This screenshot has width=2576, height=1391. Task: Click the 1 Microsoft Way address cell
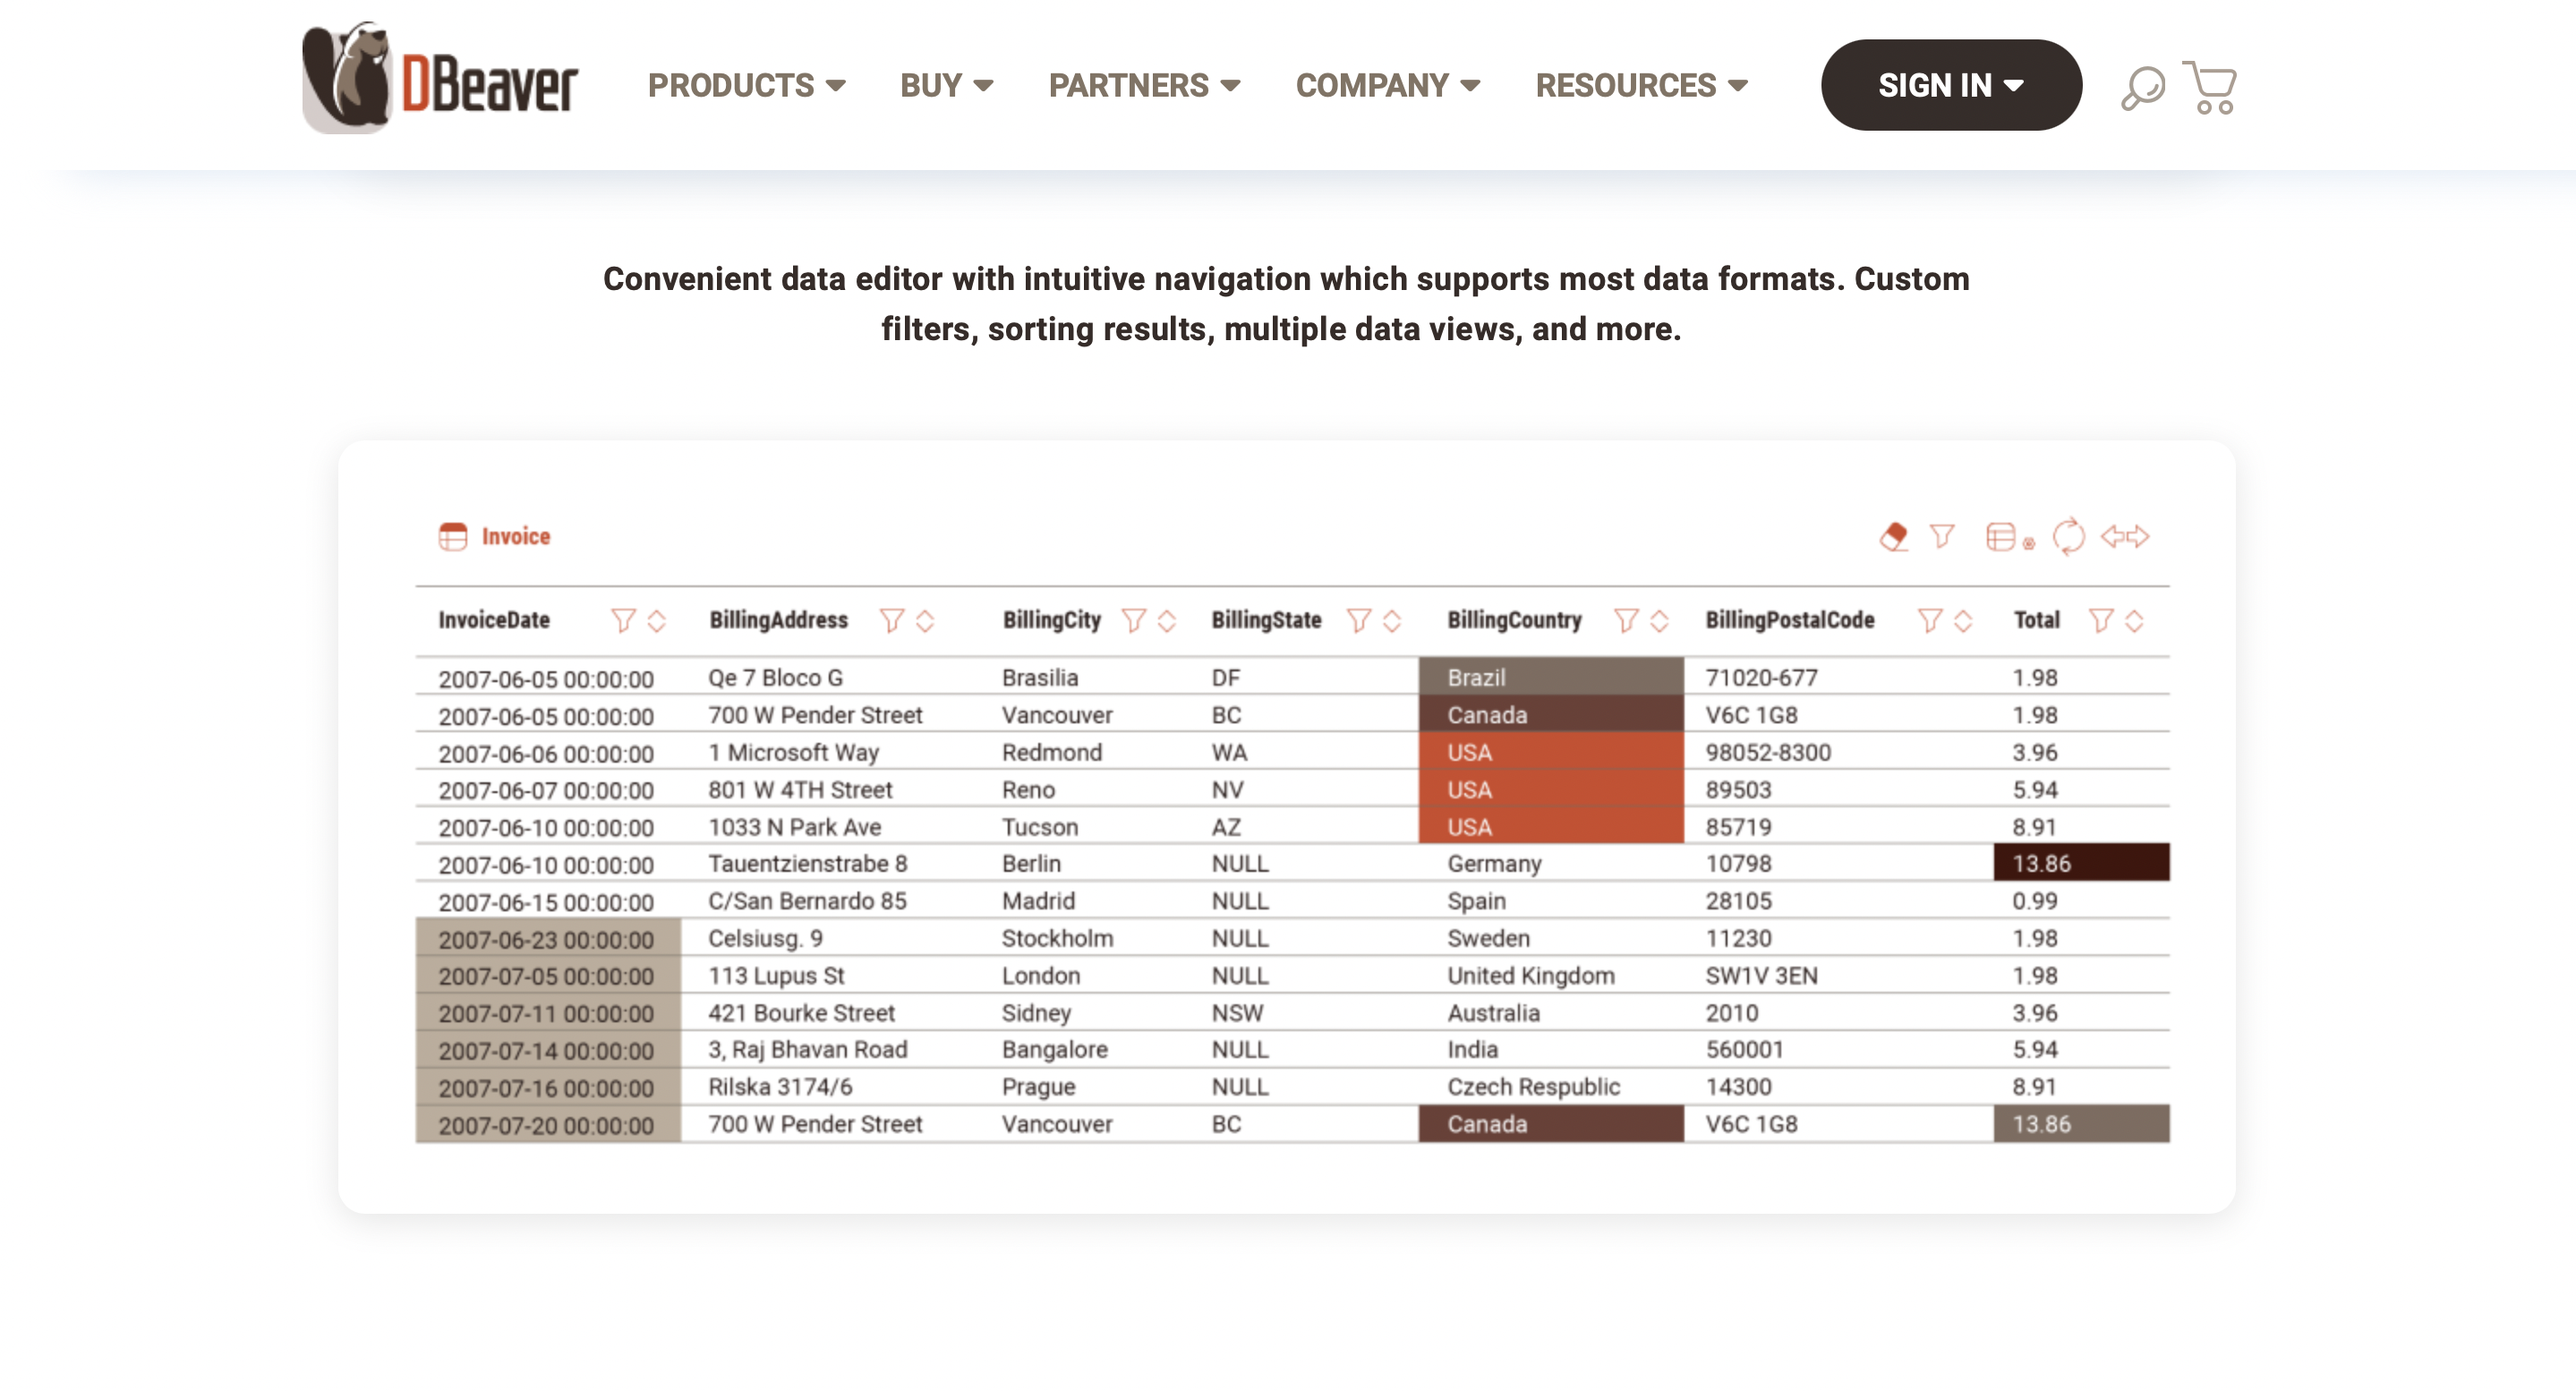click(793, 752)
